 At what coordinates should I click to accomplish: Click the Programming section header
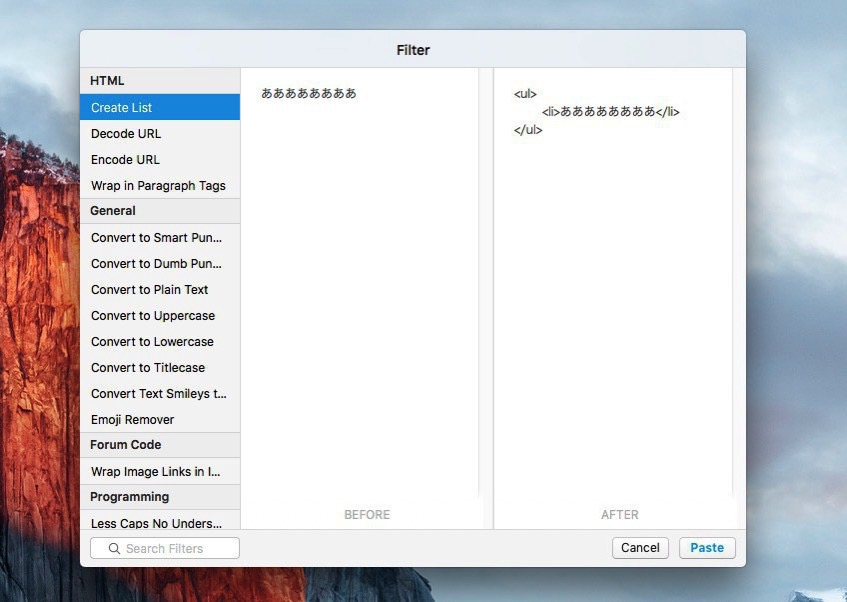(160, 497)
